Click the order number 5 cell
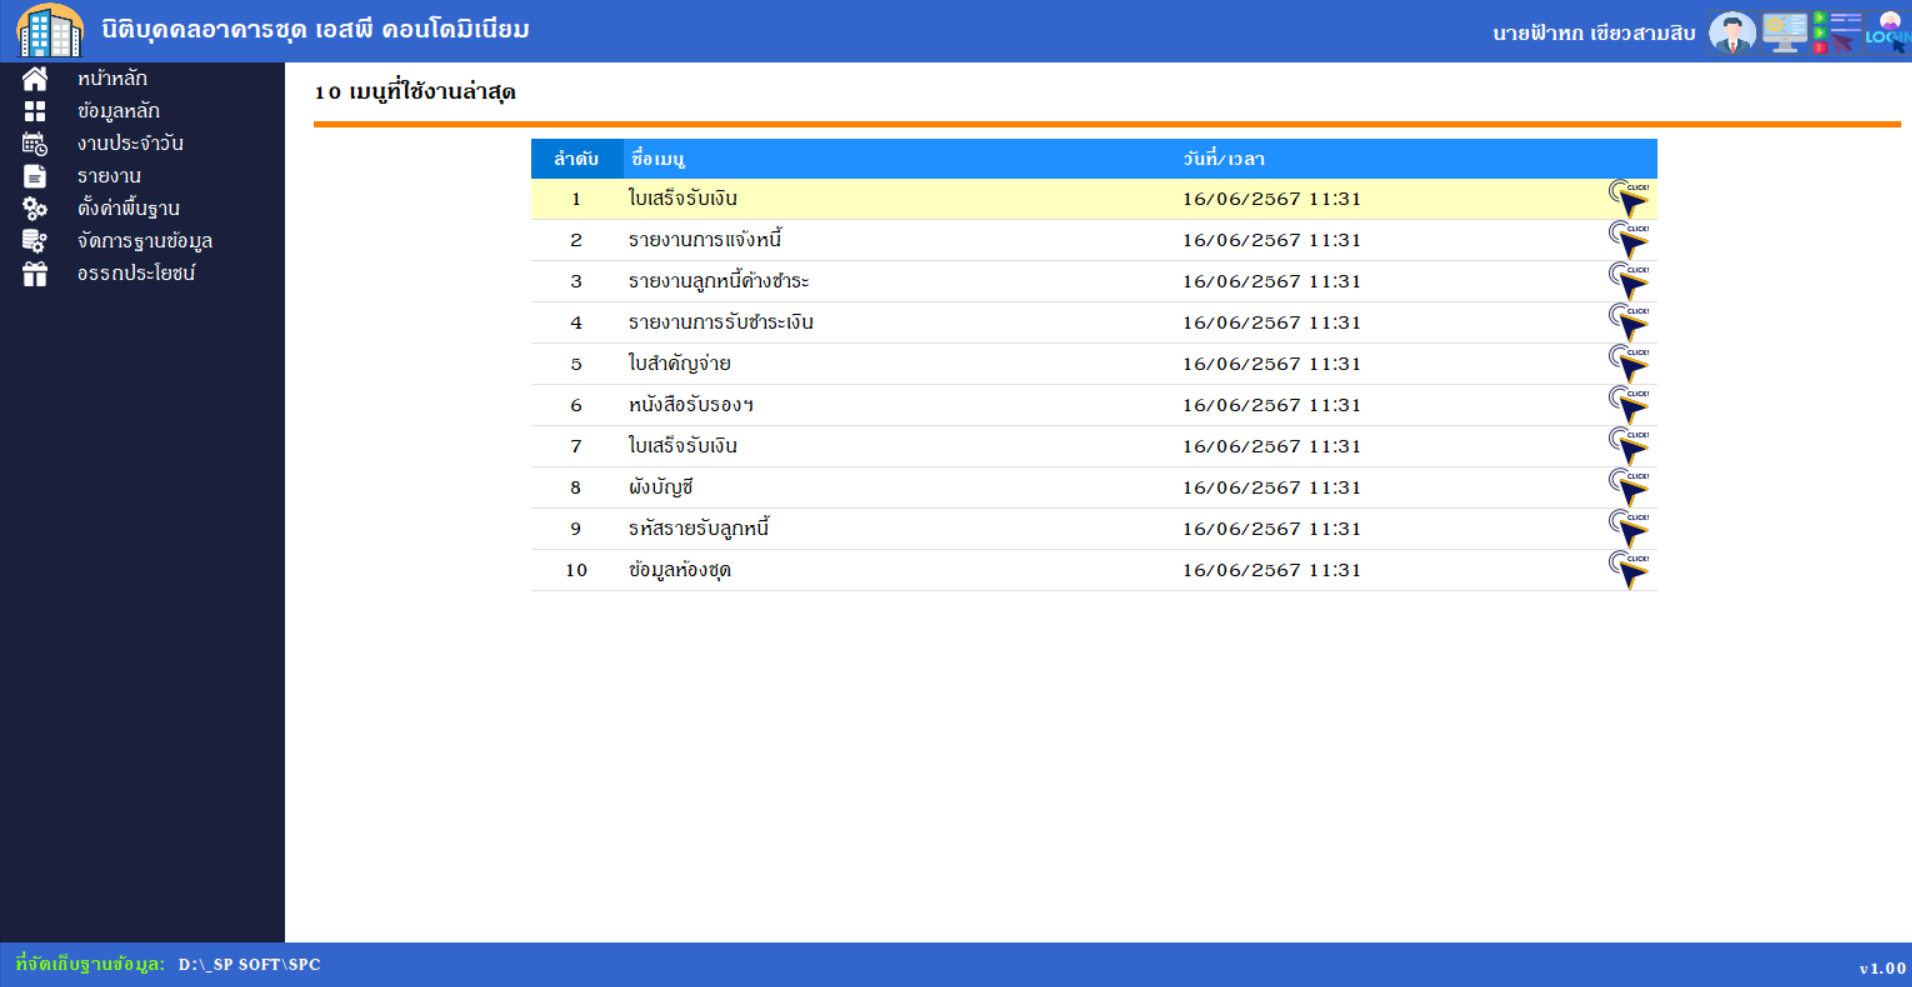This screenshot has height=987, width=1912. 576,364
